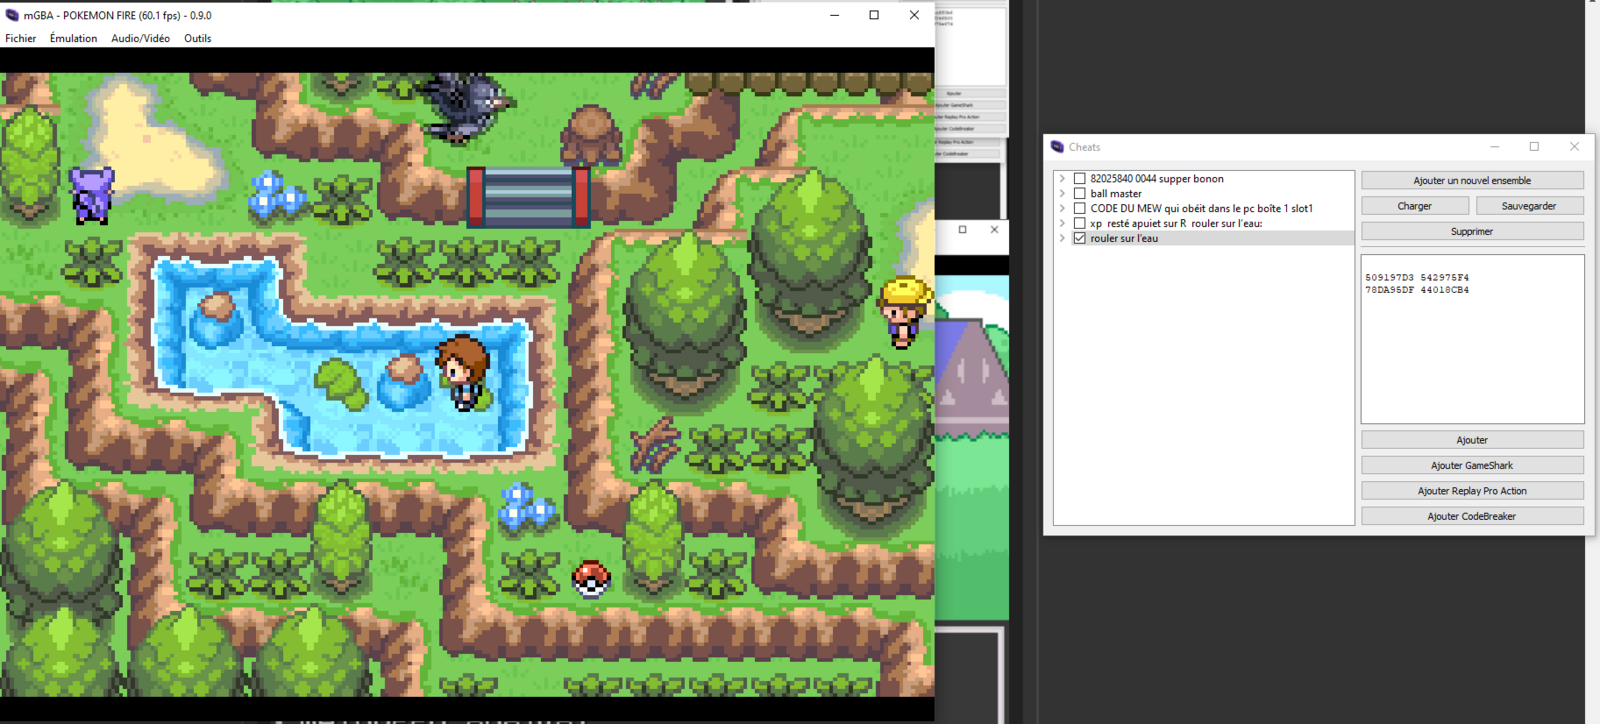Maximize the Cheats window
The width and height of the screenshot is (1600, 724).
(x=1534, y=147)
